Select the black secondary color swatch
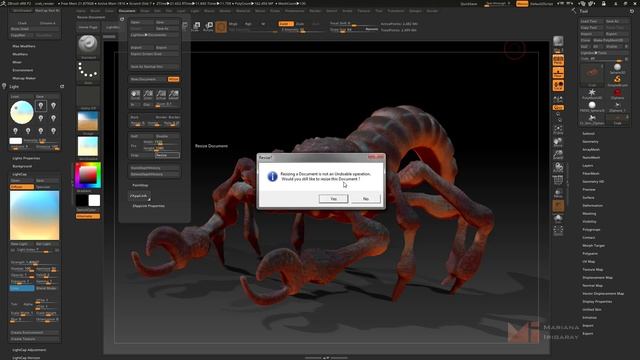Viewport: 640px width, 360px height. tap(82, 200)
